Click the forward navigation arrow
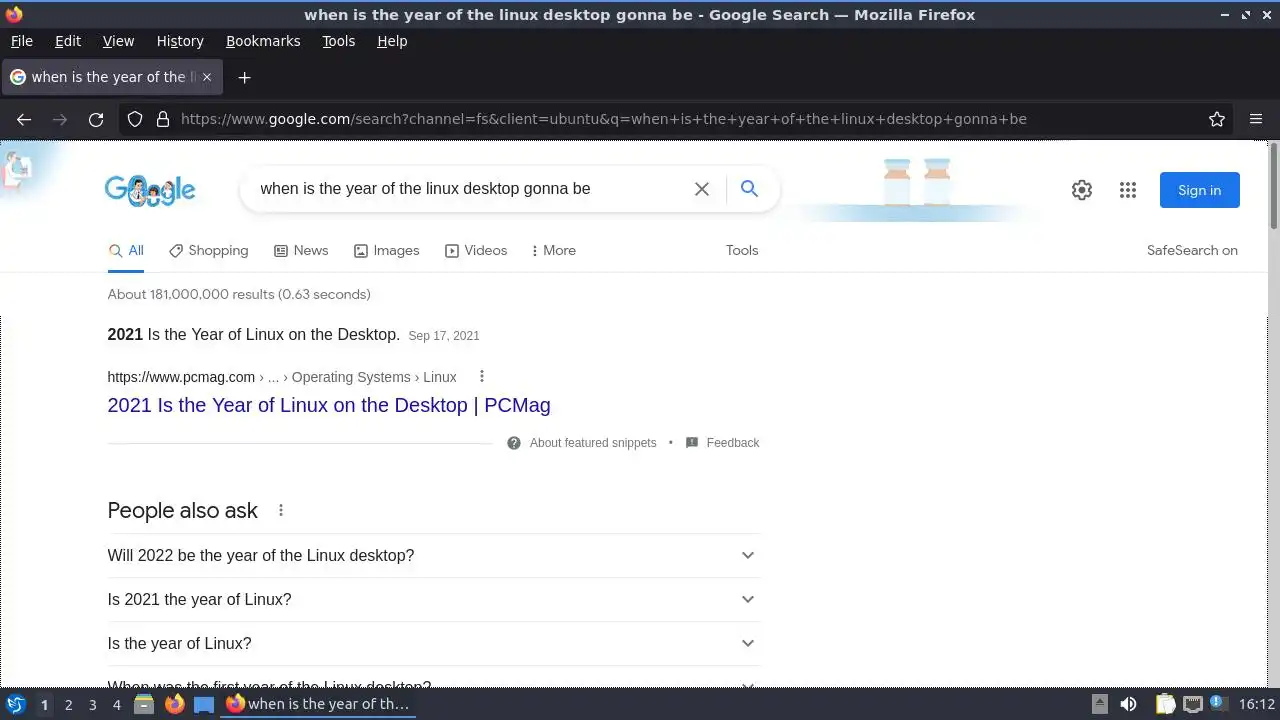This screenshot has height=720, width=1280. [x=60, y=119]
